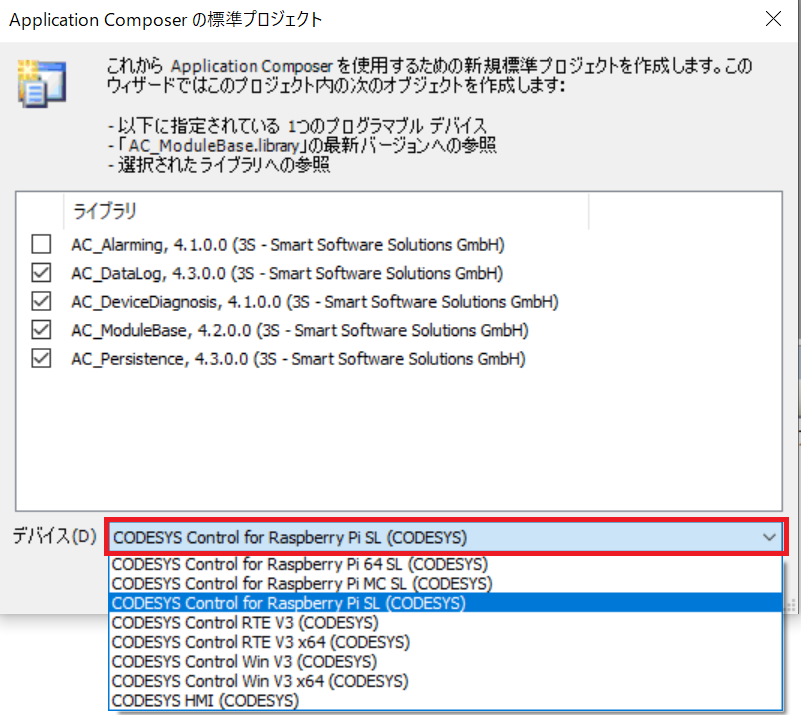
Task: Click the ライブラリ column header
Action: 104,211
